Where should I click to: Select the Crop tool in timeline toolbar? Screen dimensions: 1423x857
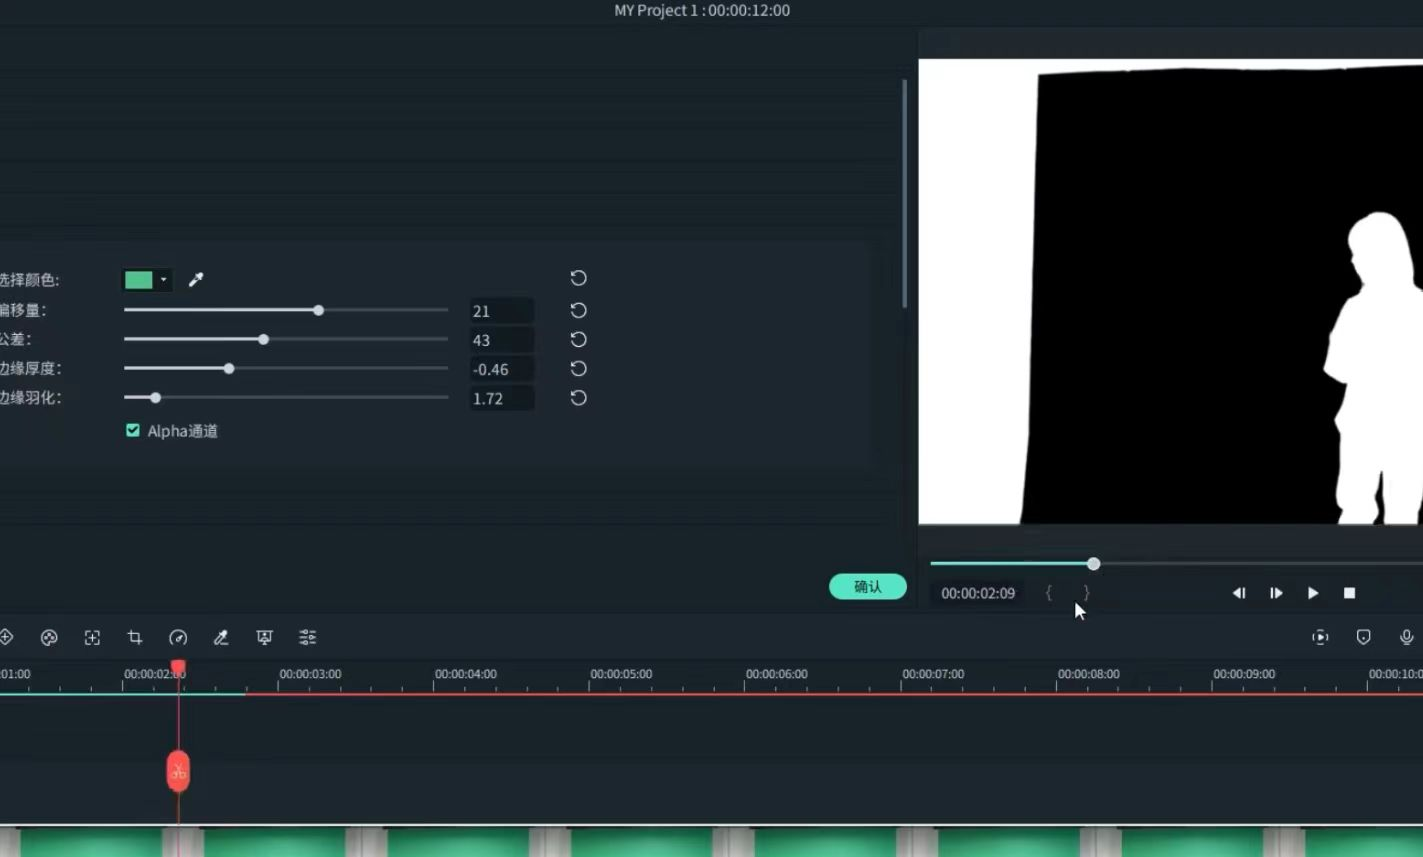pyautogui.click(x=135, y=637)
